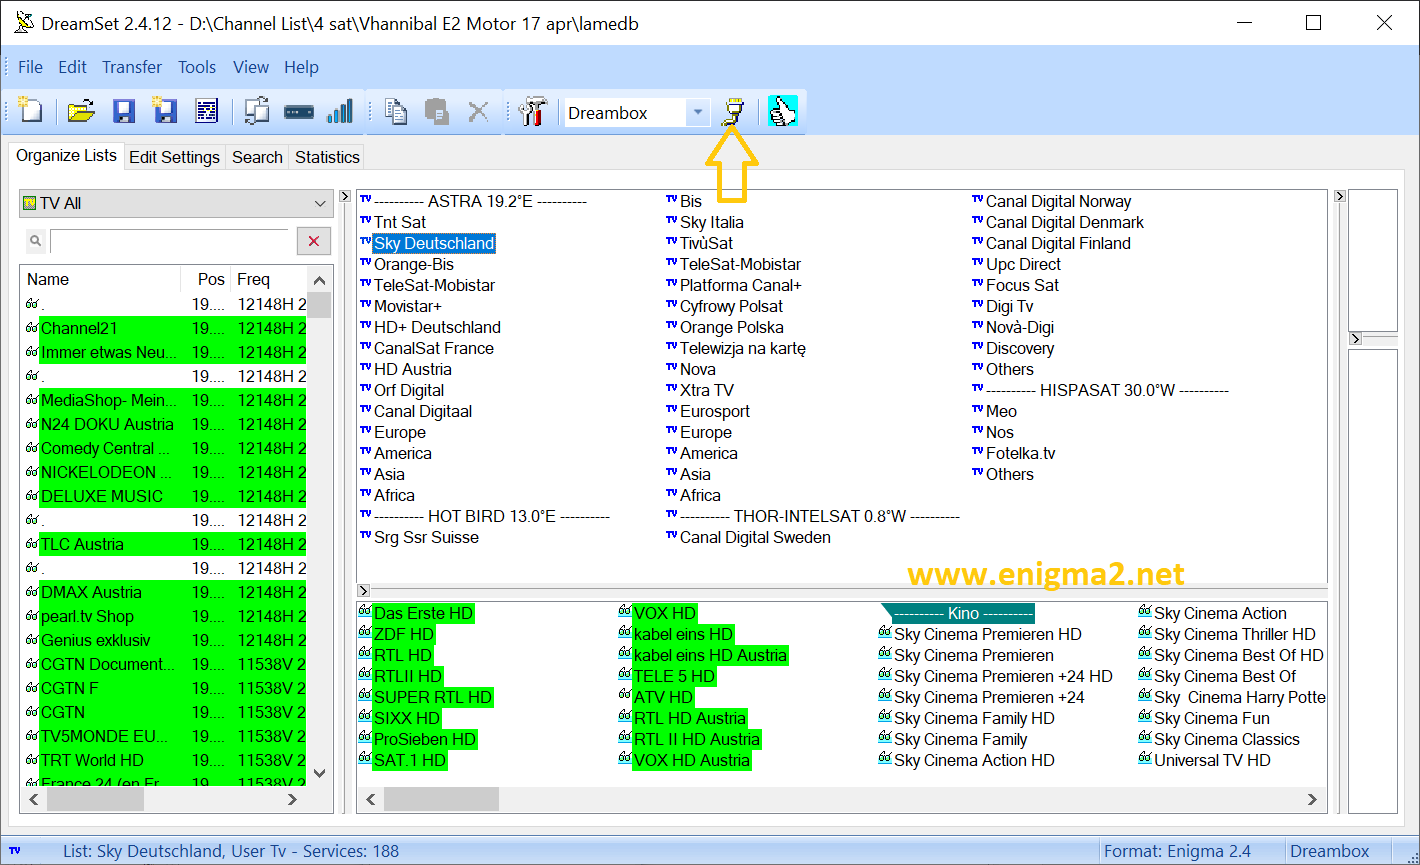Sort by the Freq column header
The width and height of the screenshot is (1420, 865).
tap(268, 279)
